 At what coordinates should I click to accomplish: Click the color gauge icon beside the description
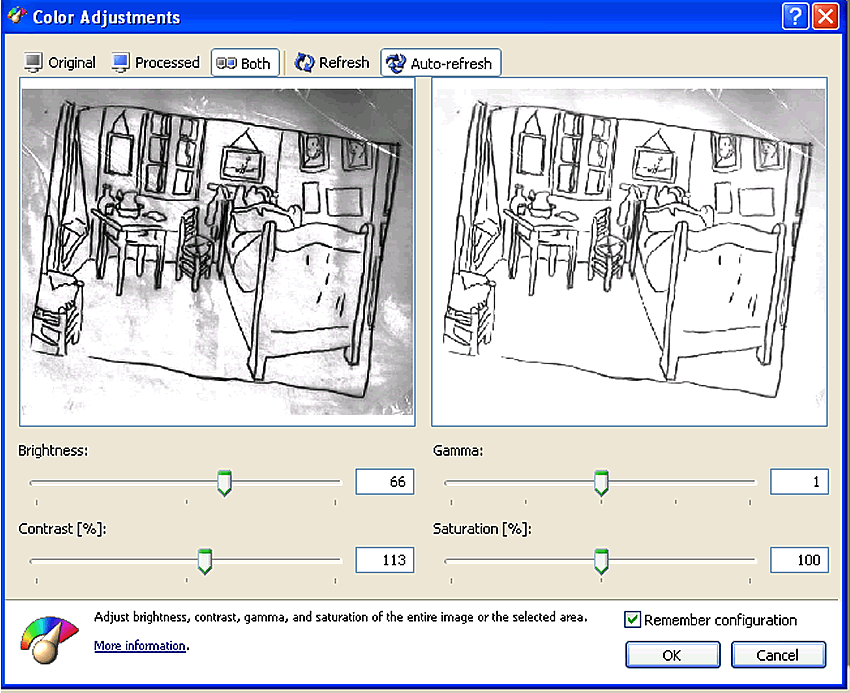49,640
